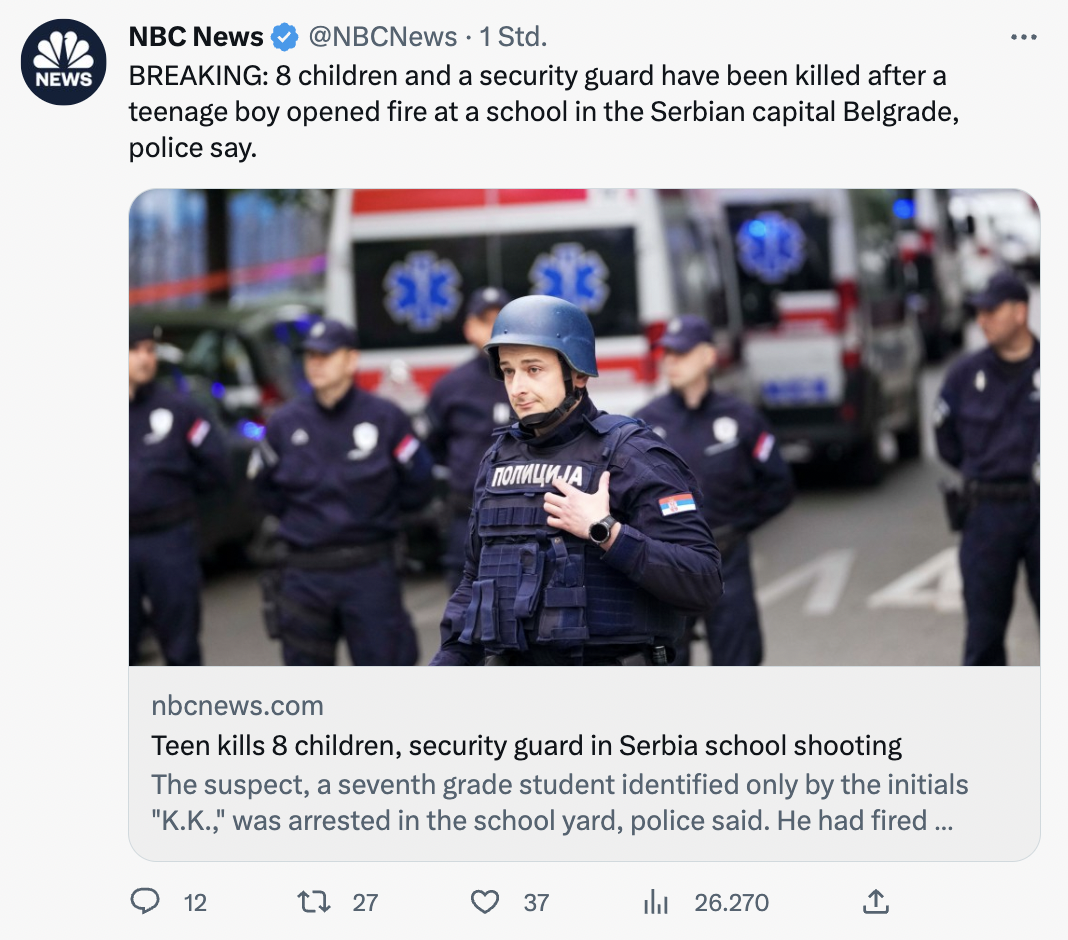The height and width of the screenshot is (940, 1068).
Task: Open the view analytics bar chart icon
Action: [x=656, y=902]
